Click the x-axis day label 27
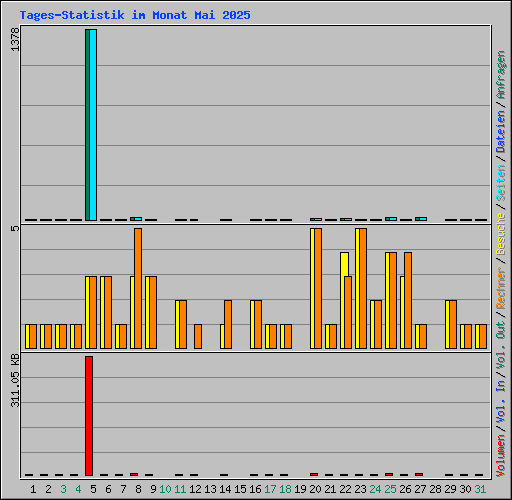This screenshot has height=500, width=512. tap(420, 489)
